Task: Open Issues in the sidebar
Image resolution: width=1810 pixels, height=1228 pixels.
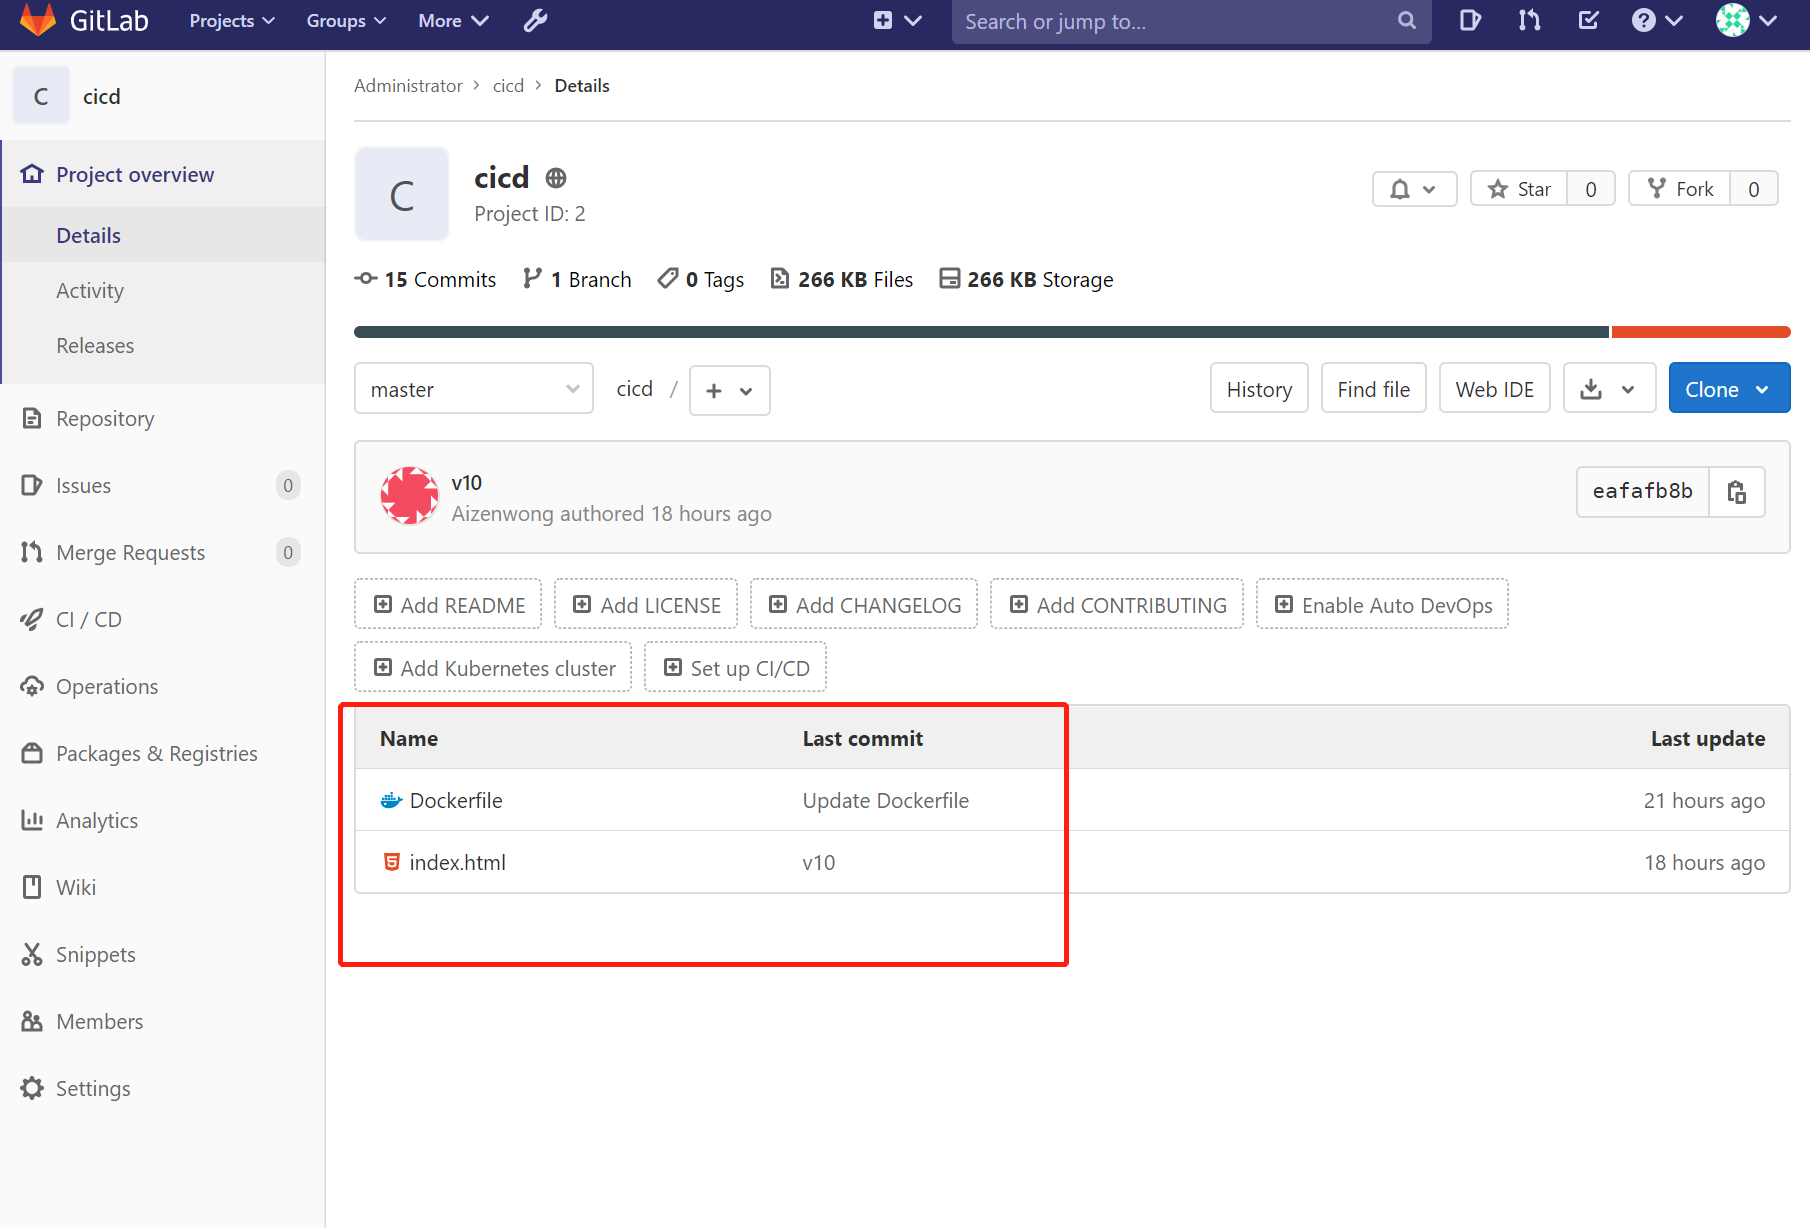Action: (163, 485)
